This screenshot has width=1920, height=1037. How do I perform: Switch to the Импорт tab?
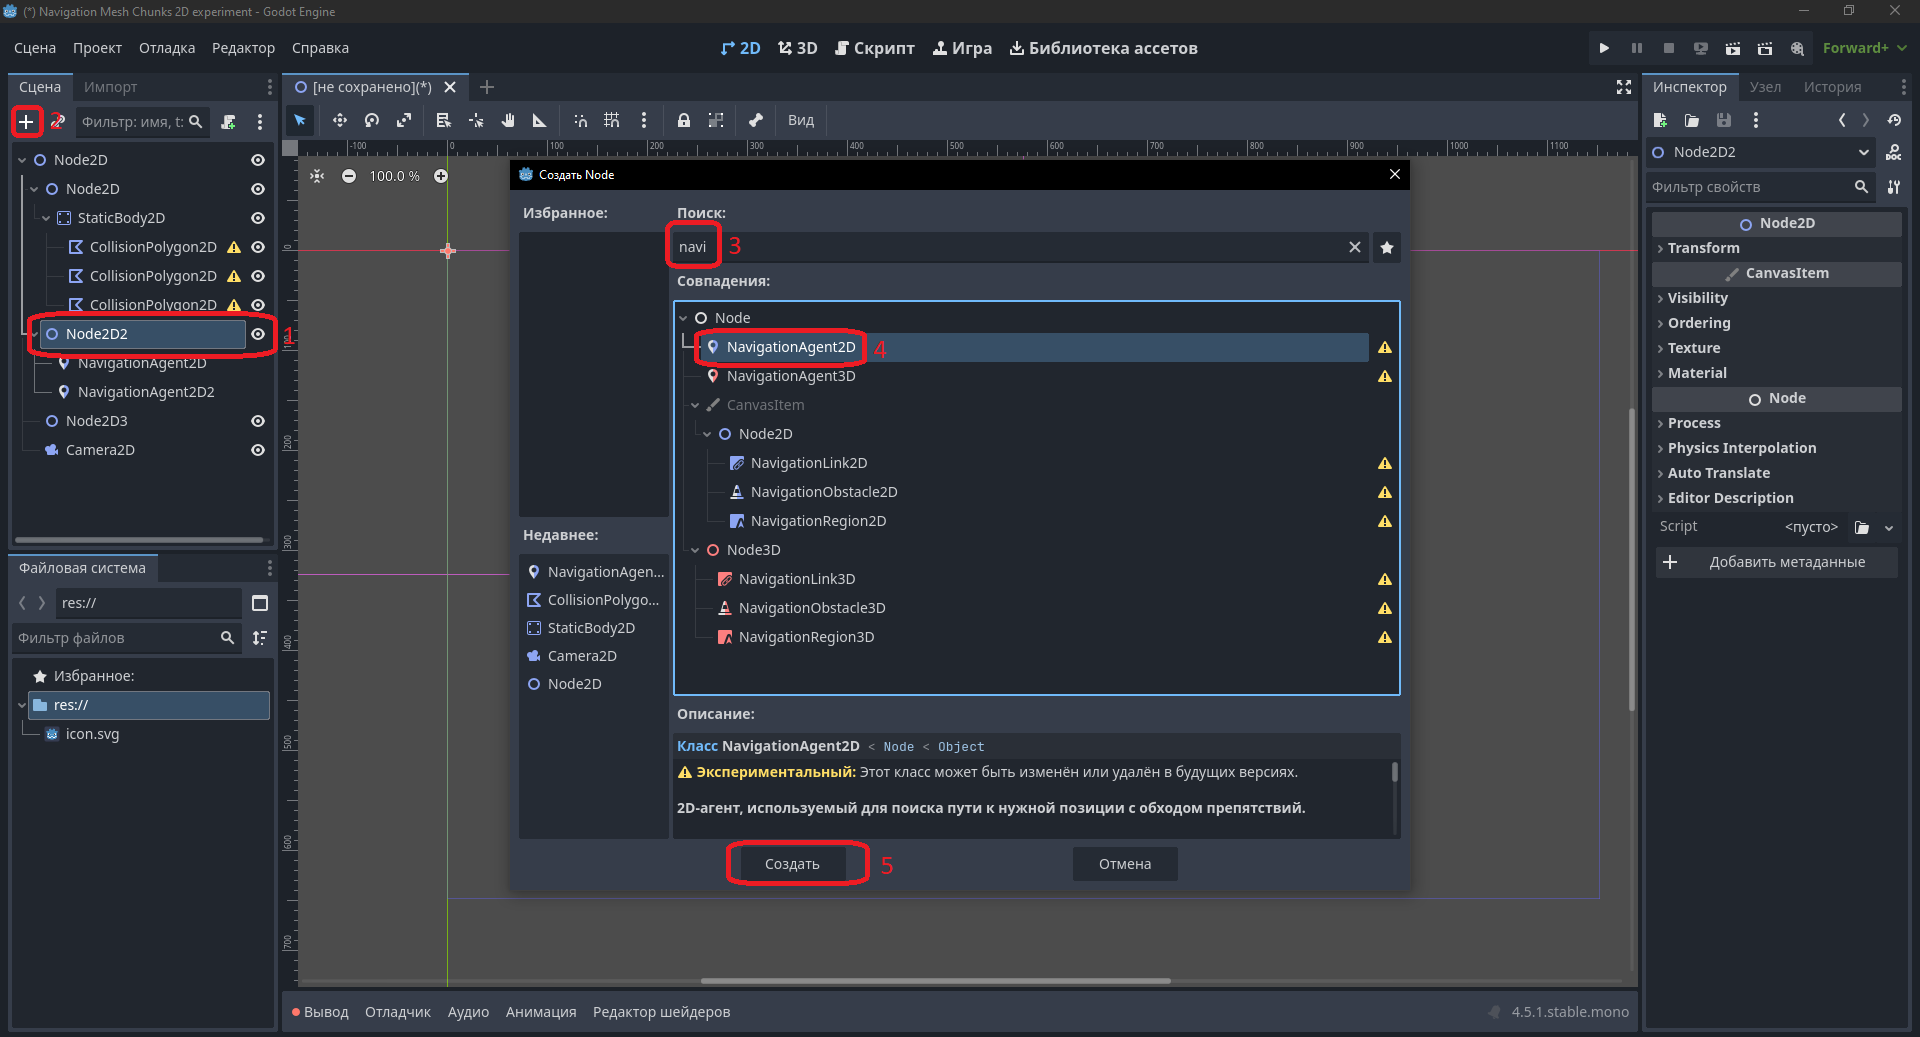tap(110, 87)
